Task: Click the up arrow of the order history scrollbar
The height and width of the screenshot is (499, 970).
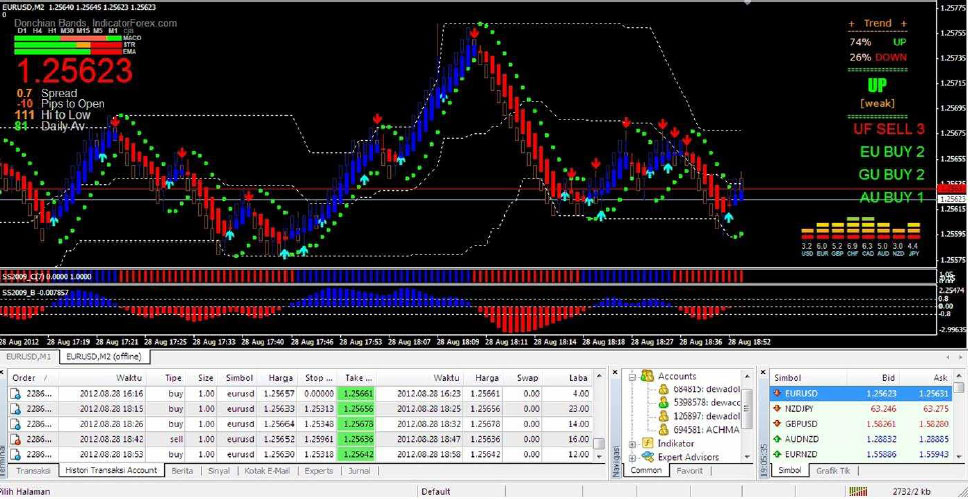Action: (x=598, y=376)
